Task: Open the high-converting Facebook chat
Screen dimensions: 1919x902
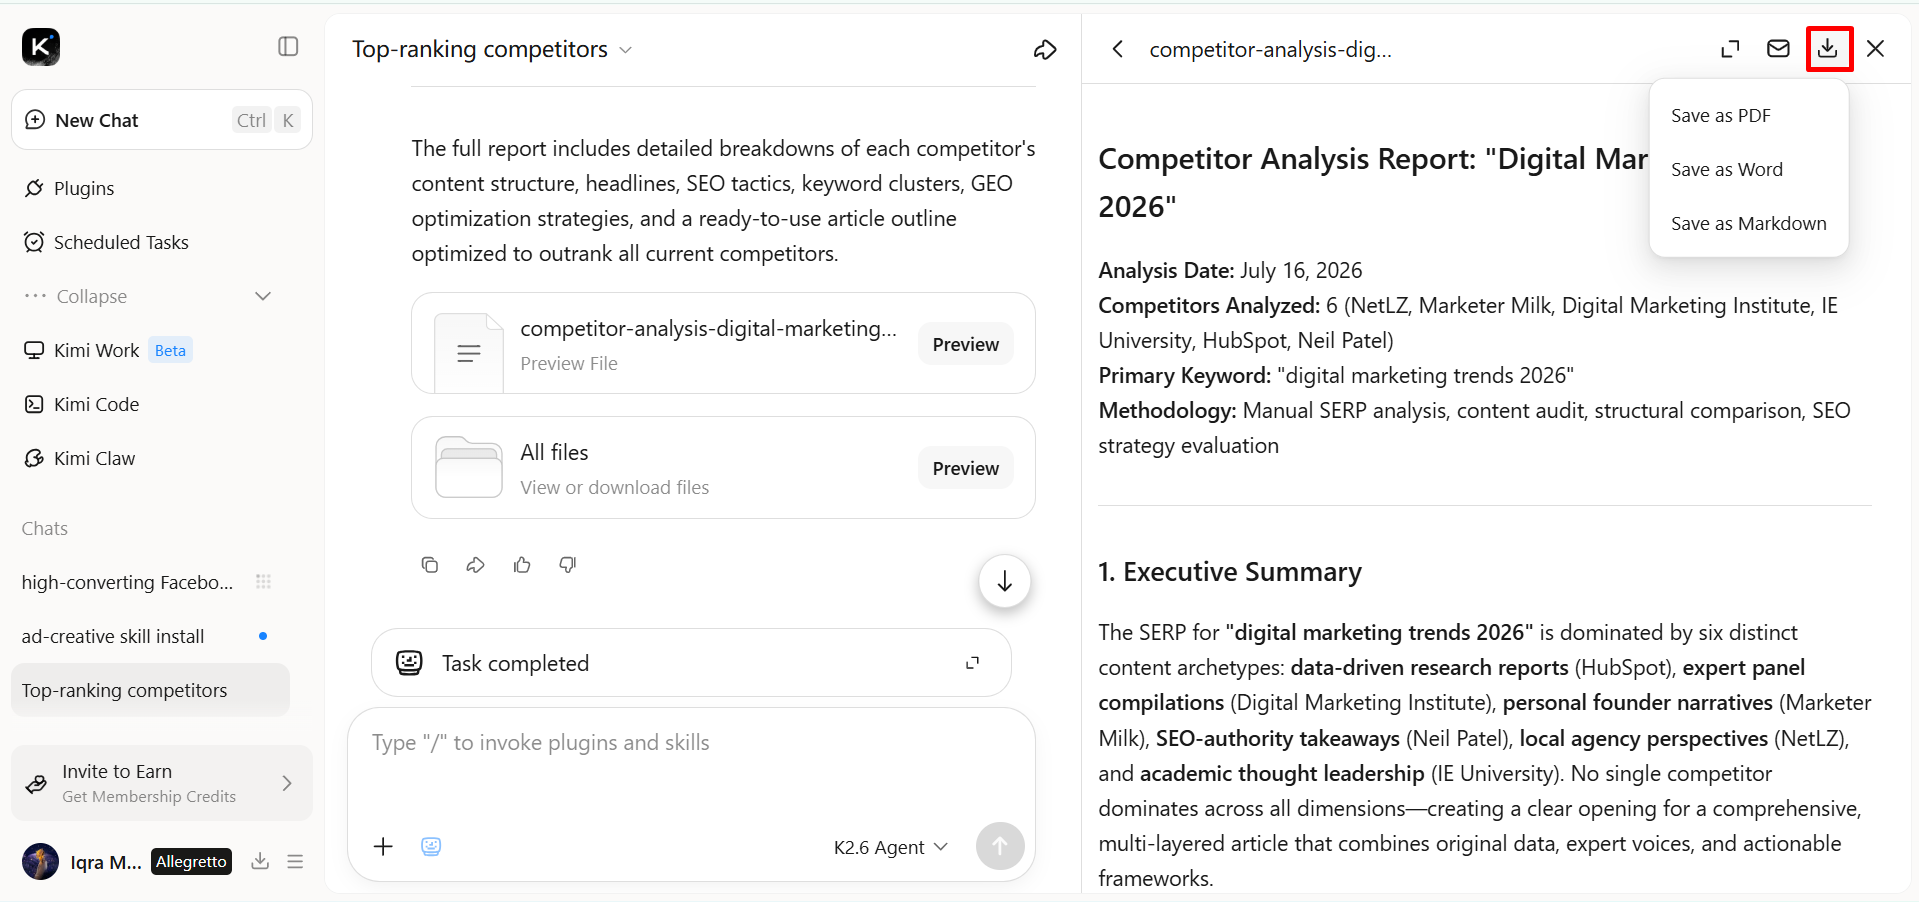Action: (x=127, y=582)
